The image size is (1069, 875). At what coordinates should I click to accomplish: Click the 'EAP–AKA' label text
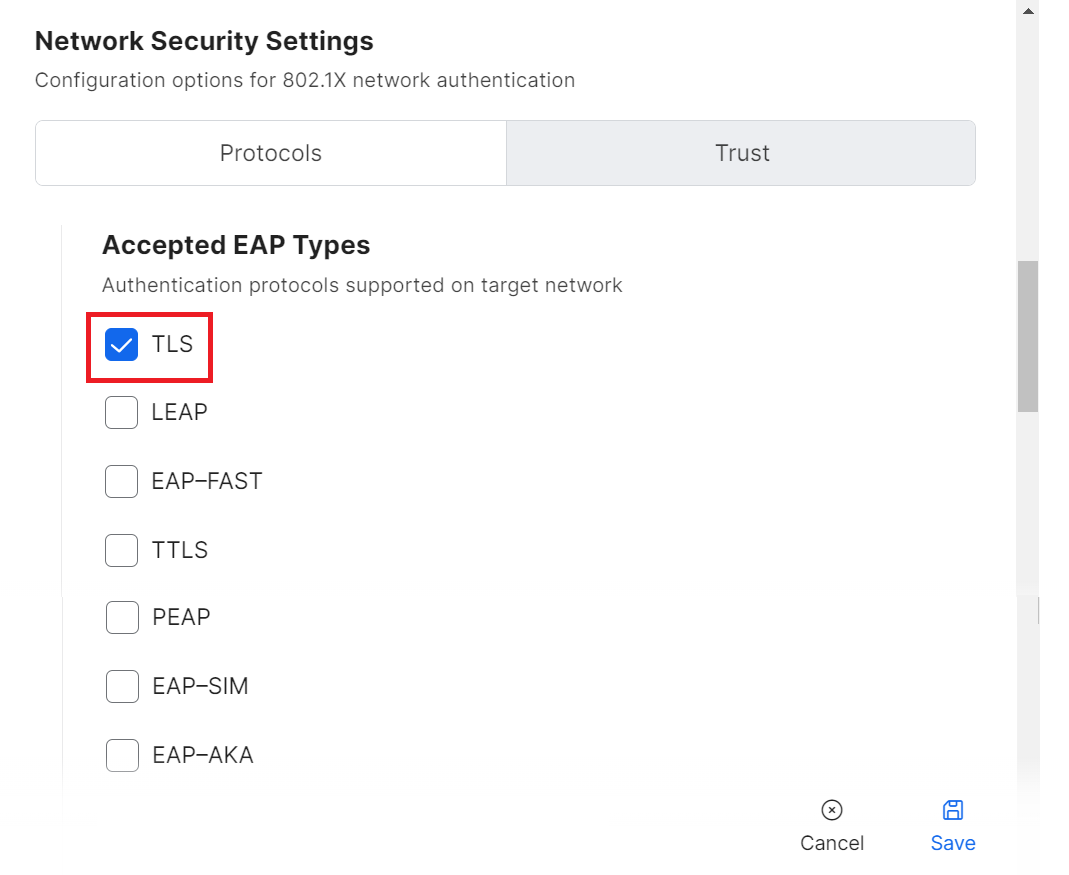coord(203,755)
